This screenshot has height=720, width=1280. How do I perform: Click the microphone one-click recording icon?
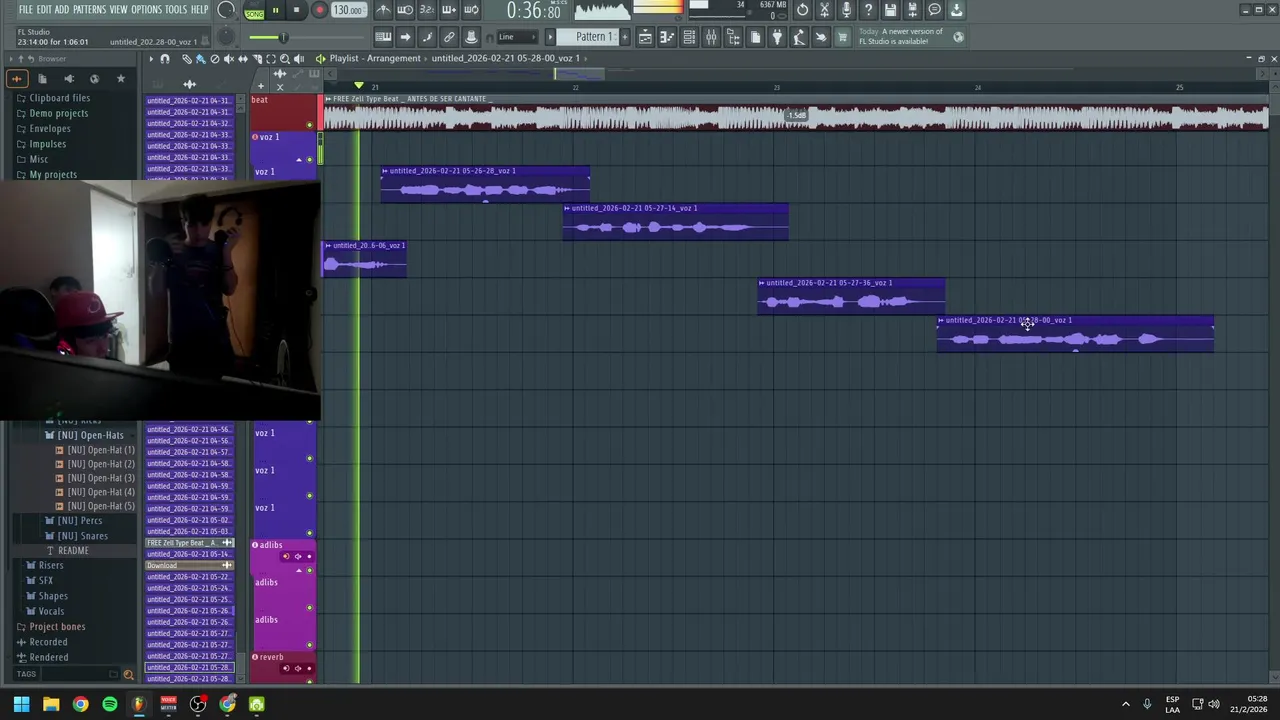coord(846,10)
